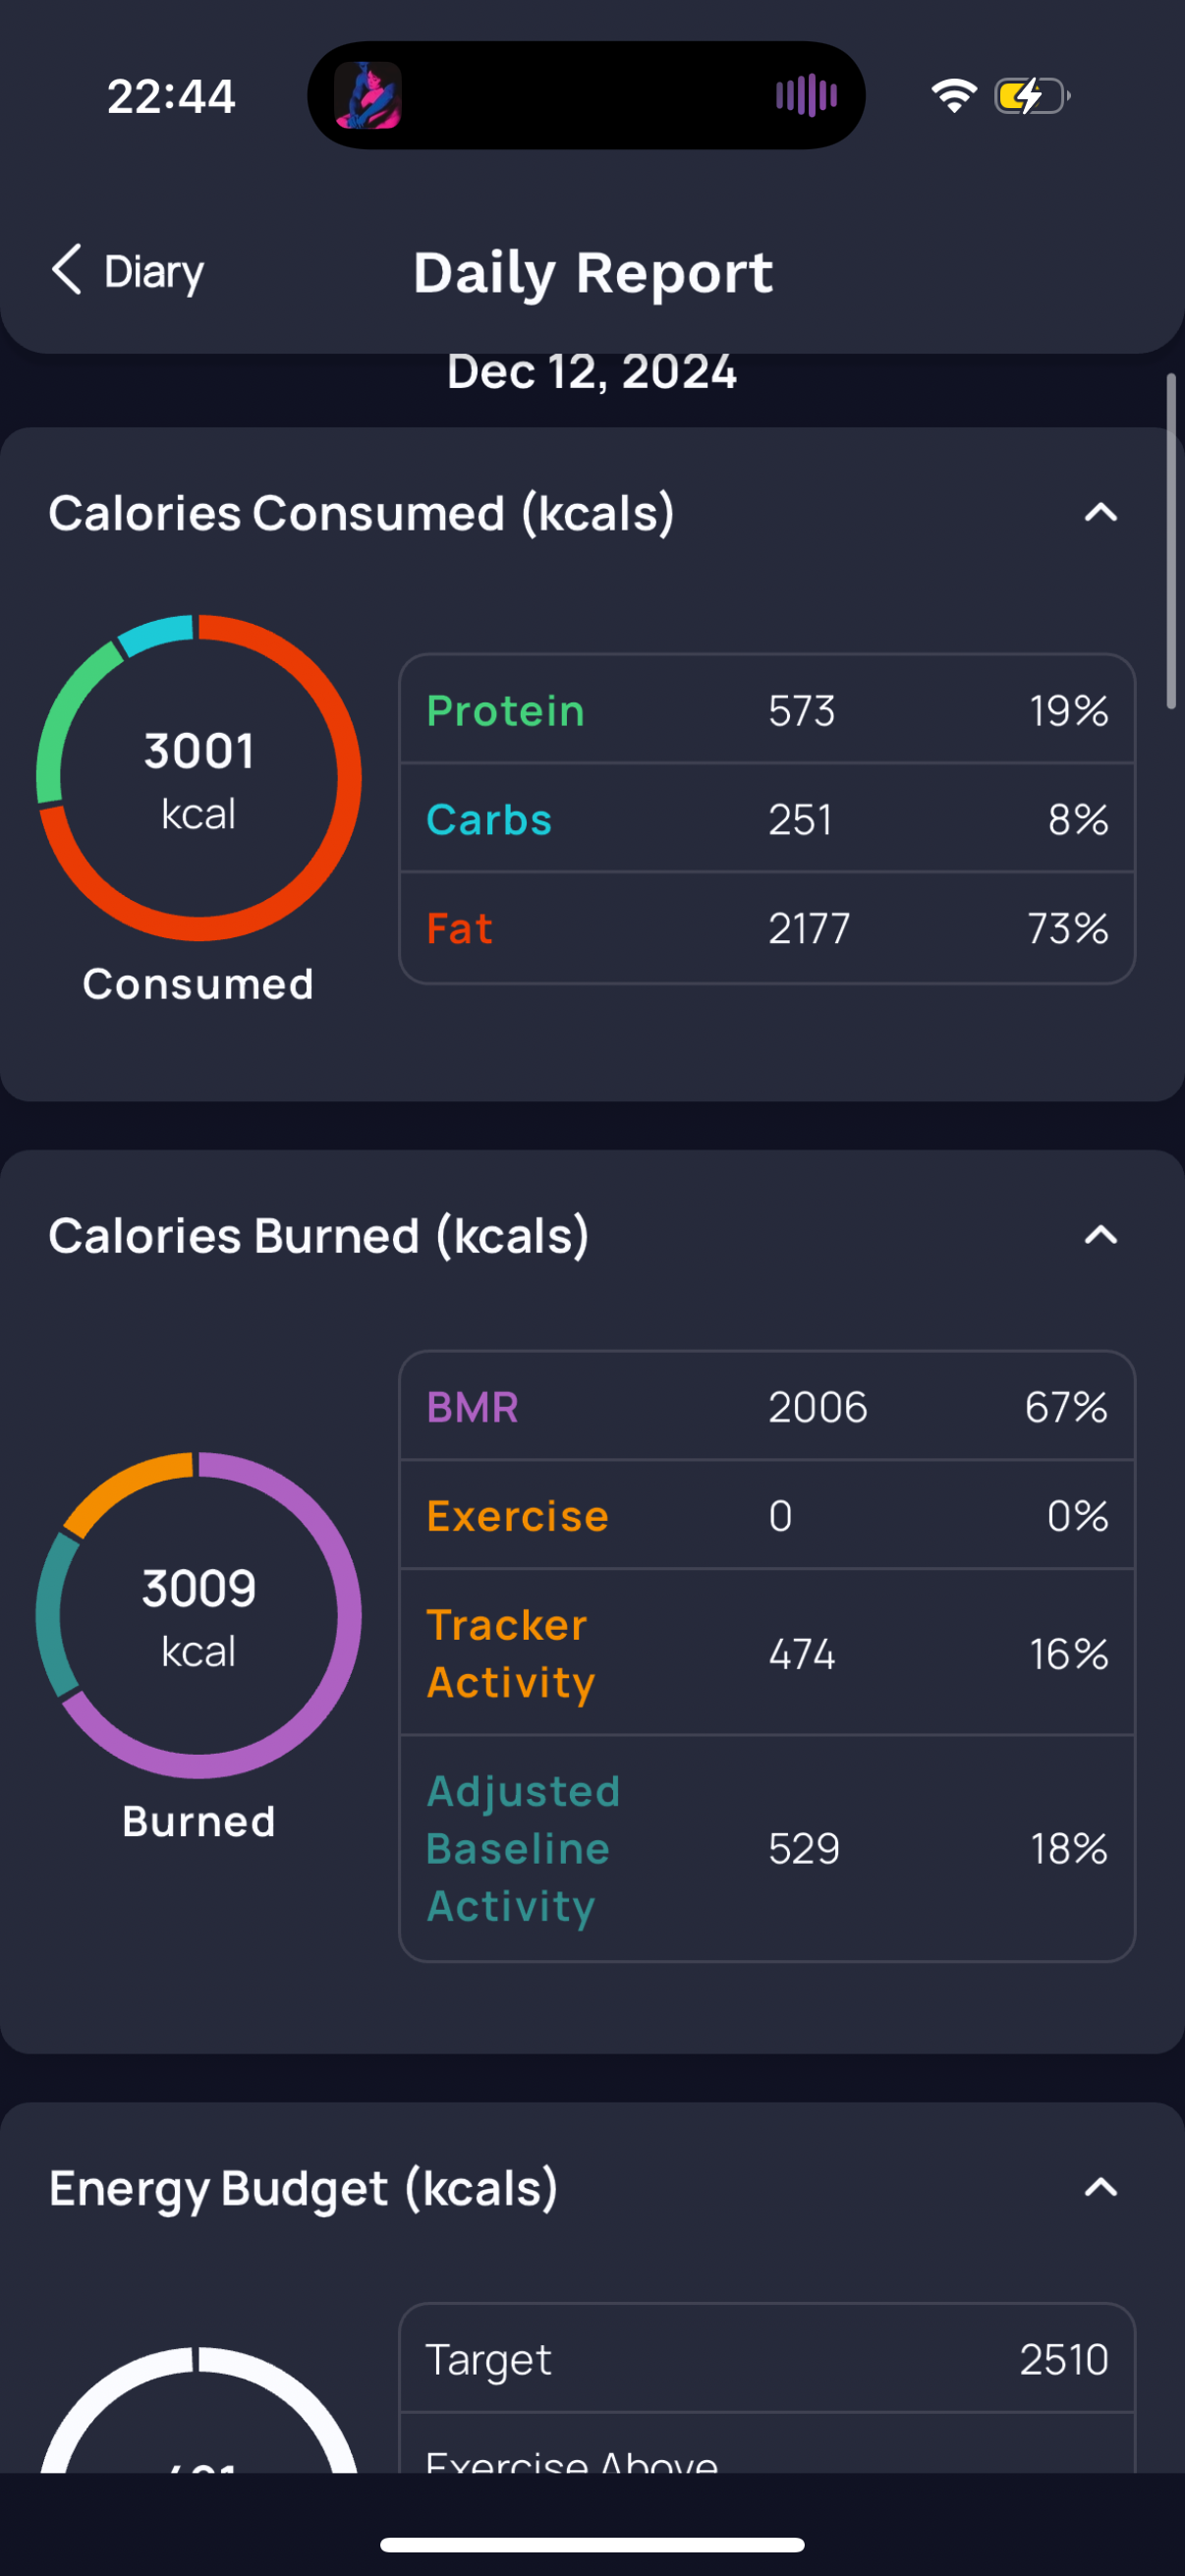Open the album artwork in Dynamic Island
1185x2576 pixels.
pos(368,96)
